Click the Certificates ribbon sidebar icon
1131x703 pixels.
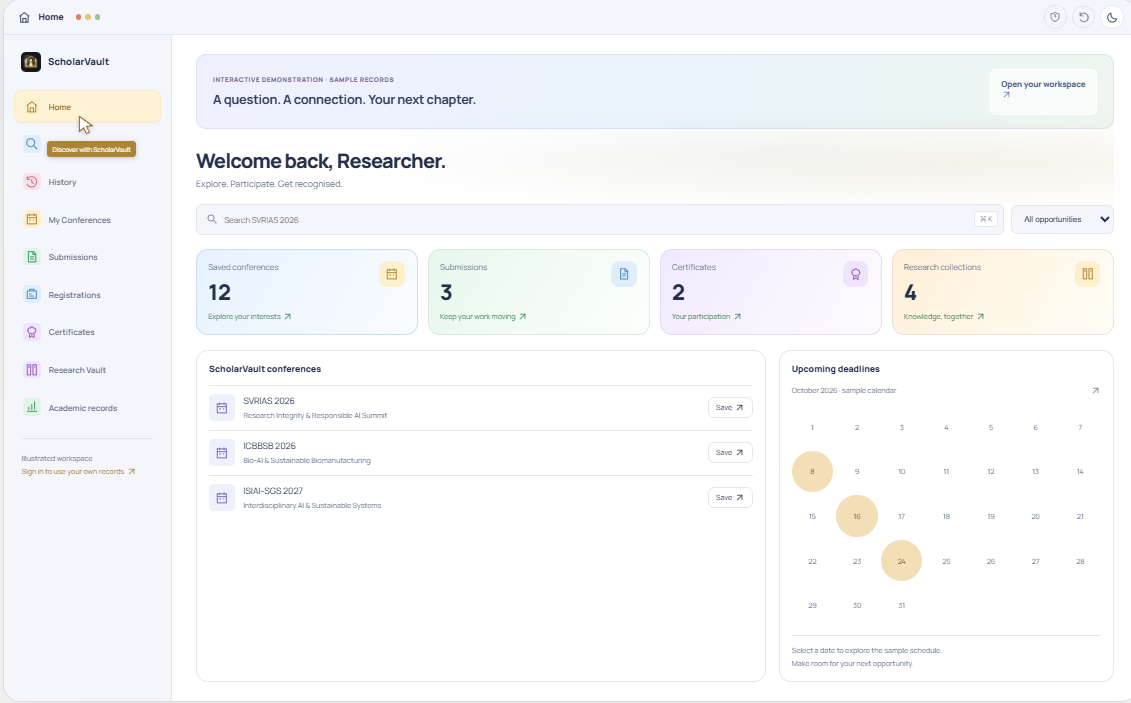click(32, 332)
